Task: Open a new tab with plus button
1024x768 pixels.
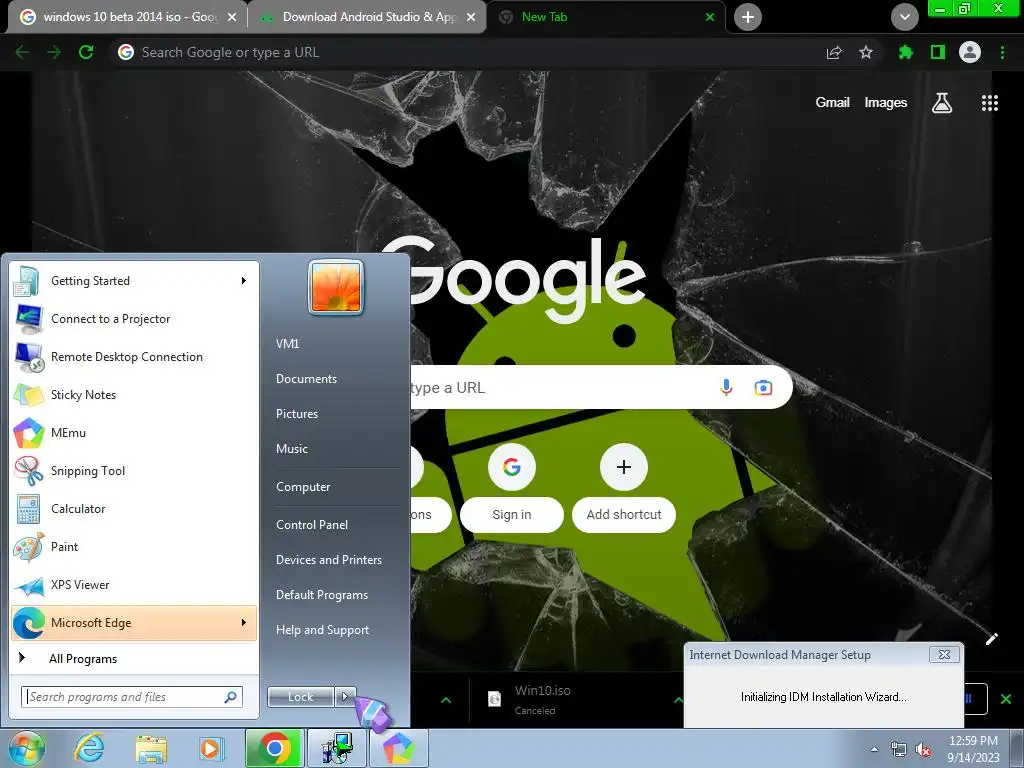Action: 748,17
